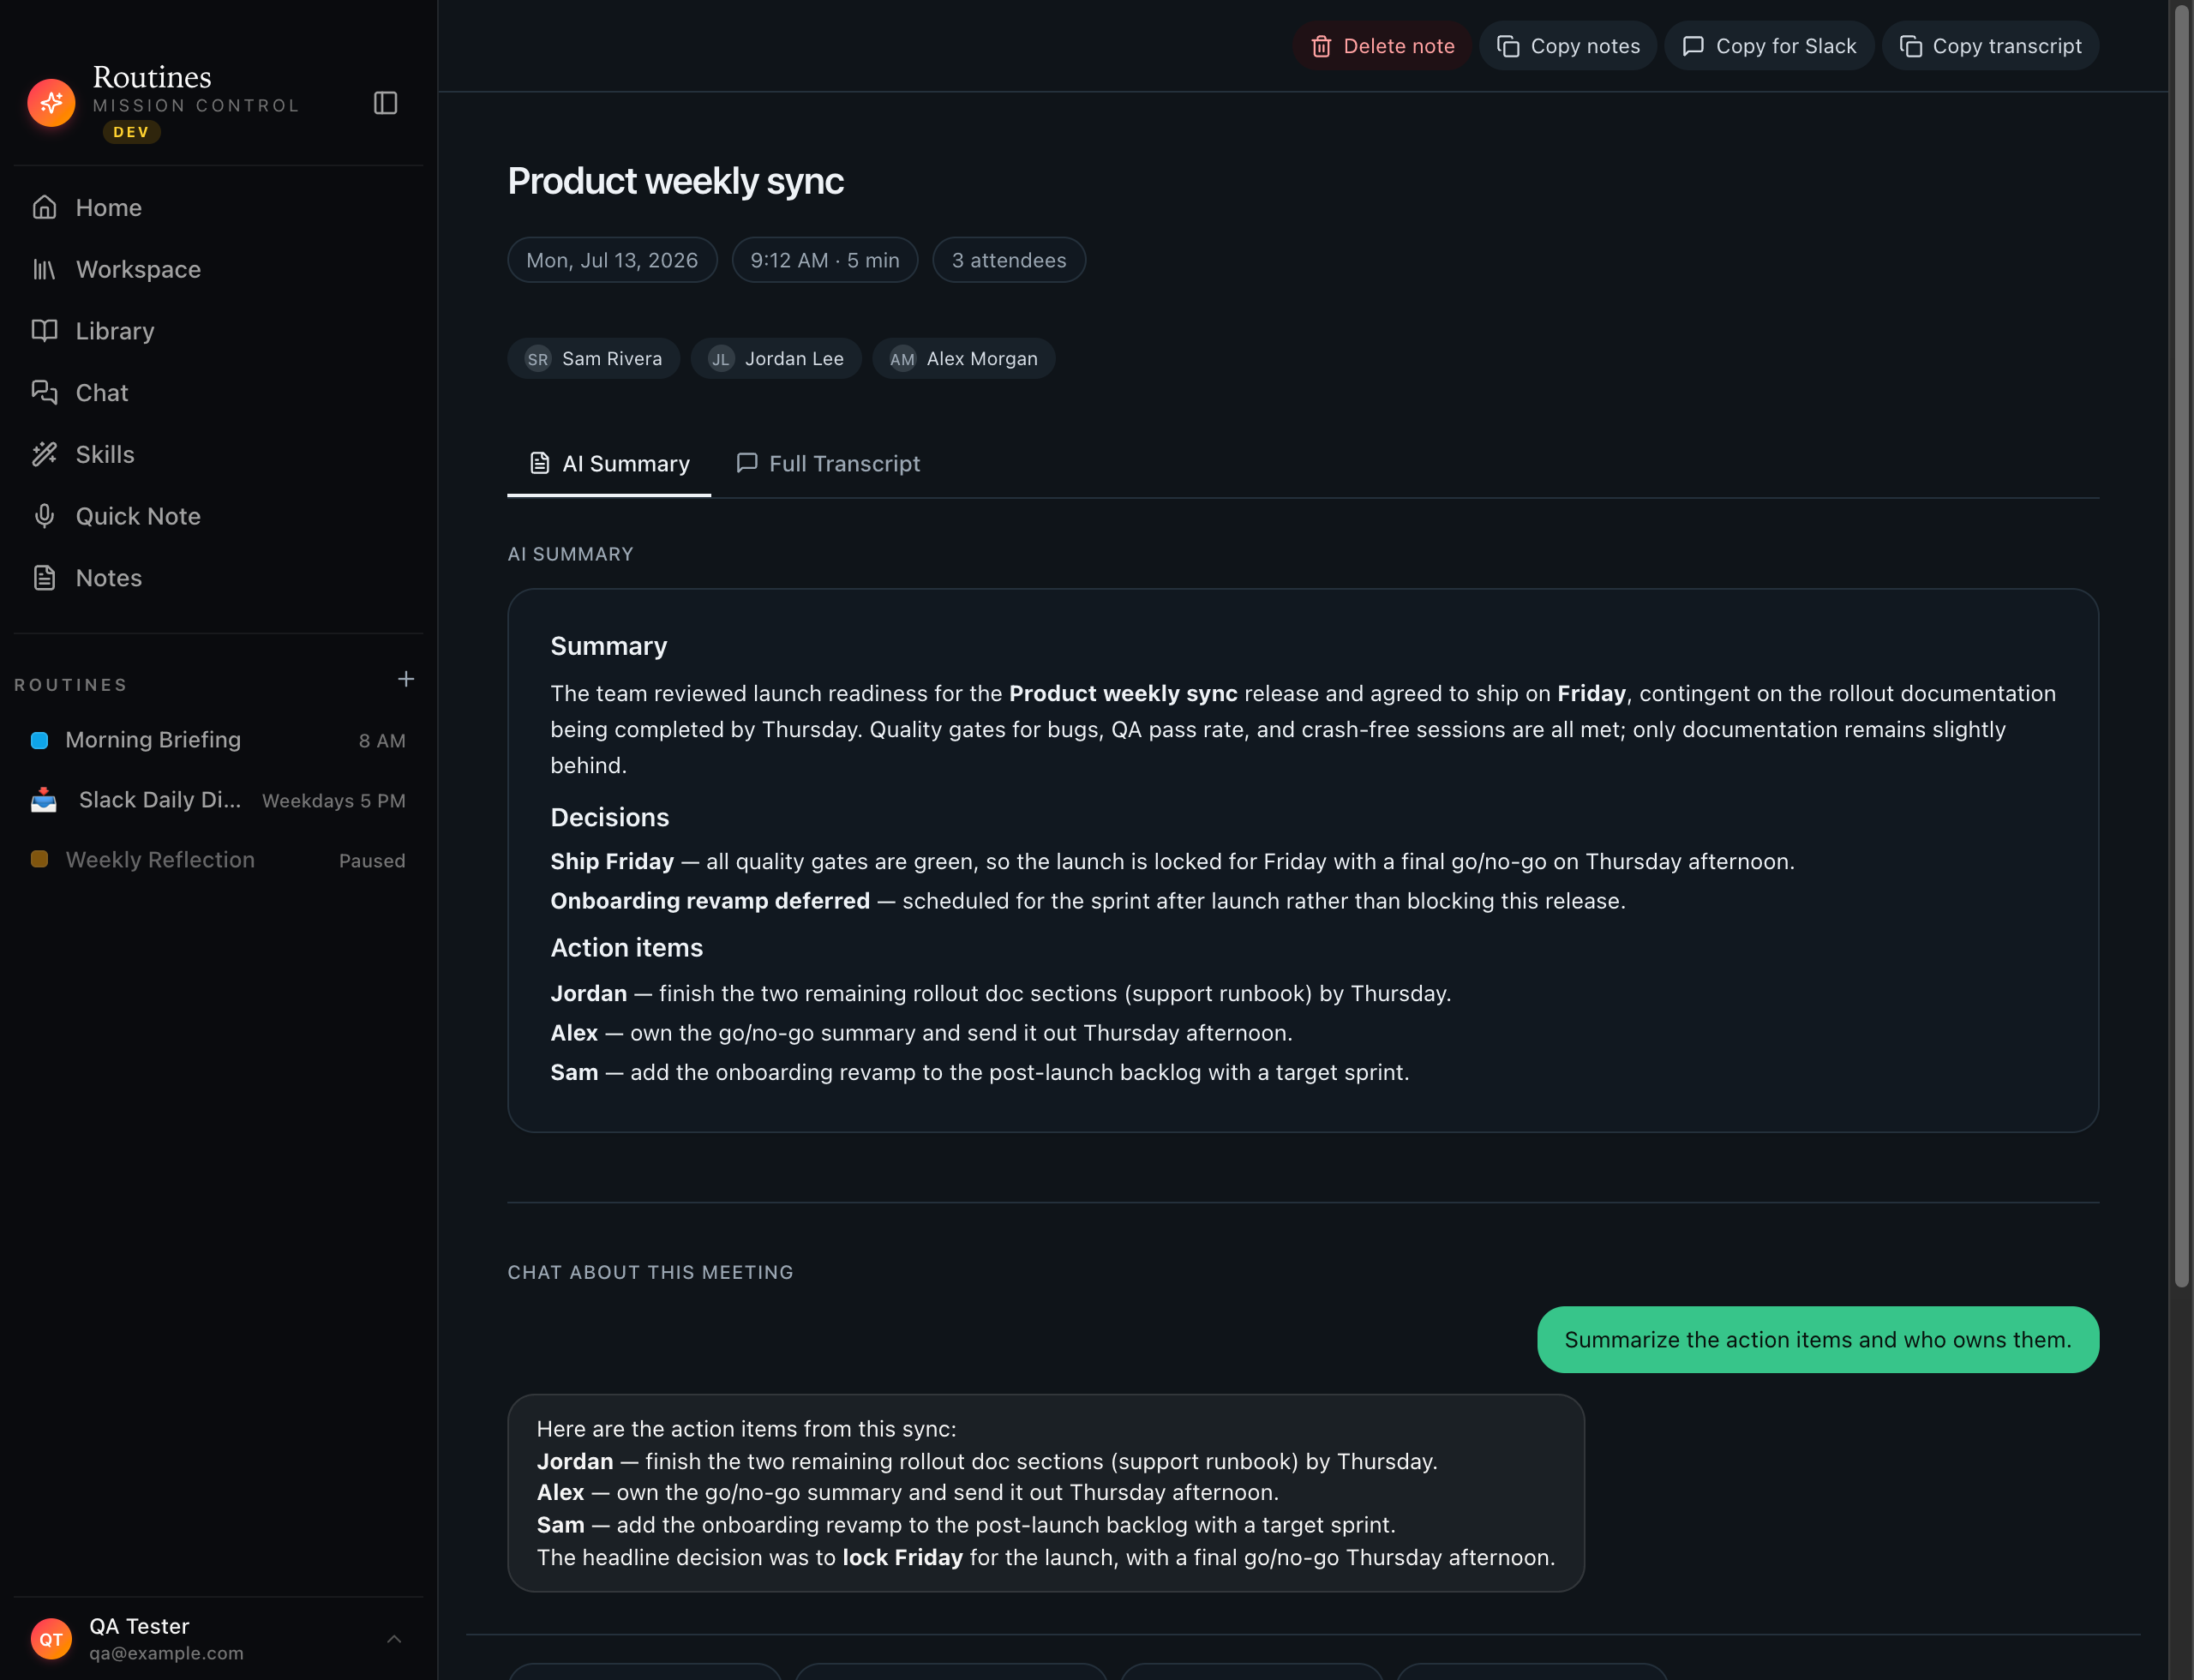Open Home from the sidebar
2194x1680 pixels.
tap(218, 208)
